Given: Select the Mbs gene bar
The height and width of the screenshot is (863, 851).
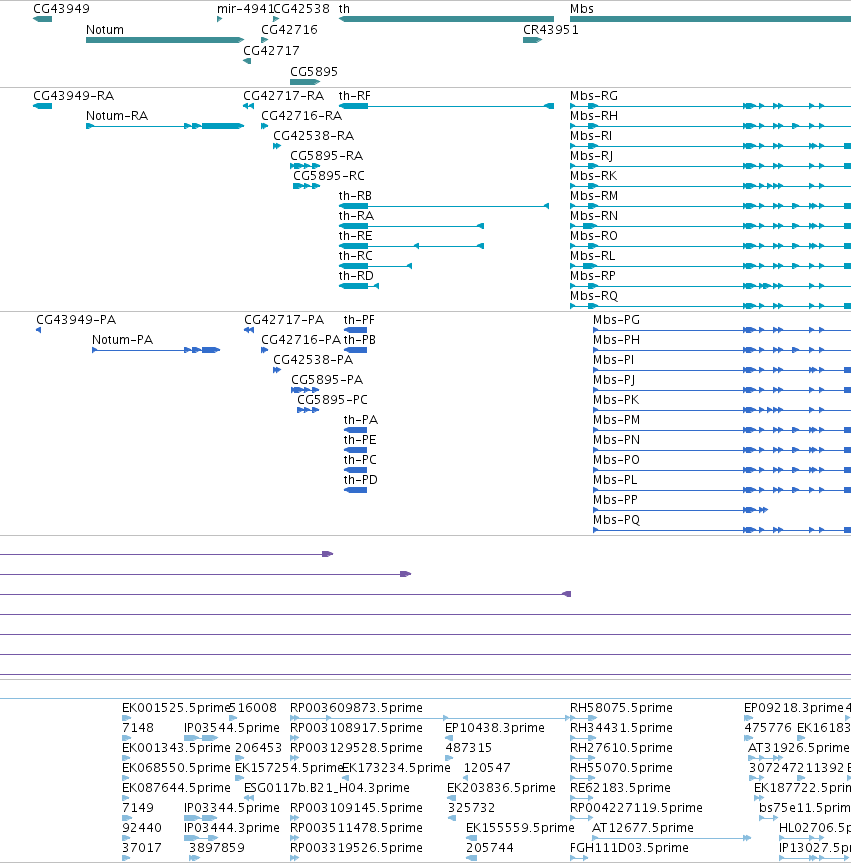Looking at the screenshot, I should pos(710,19).
